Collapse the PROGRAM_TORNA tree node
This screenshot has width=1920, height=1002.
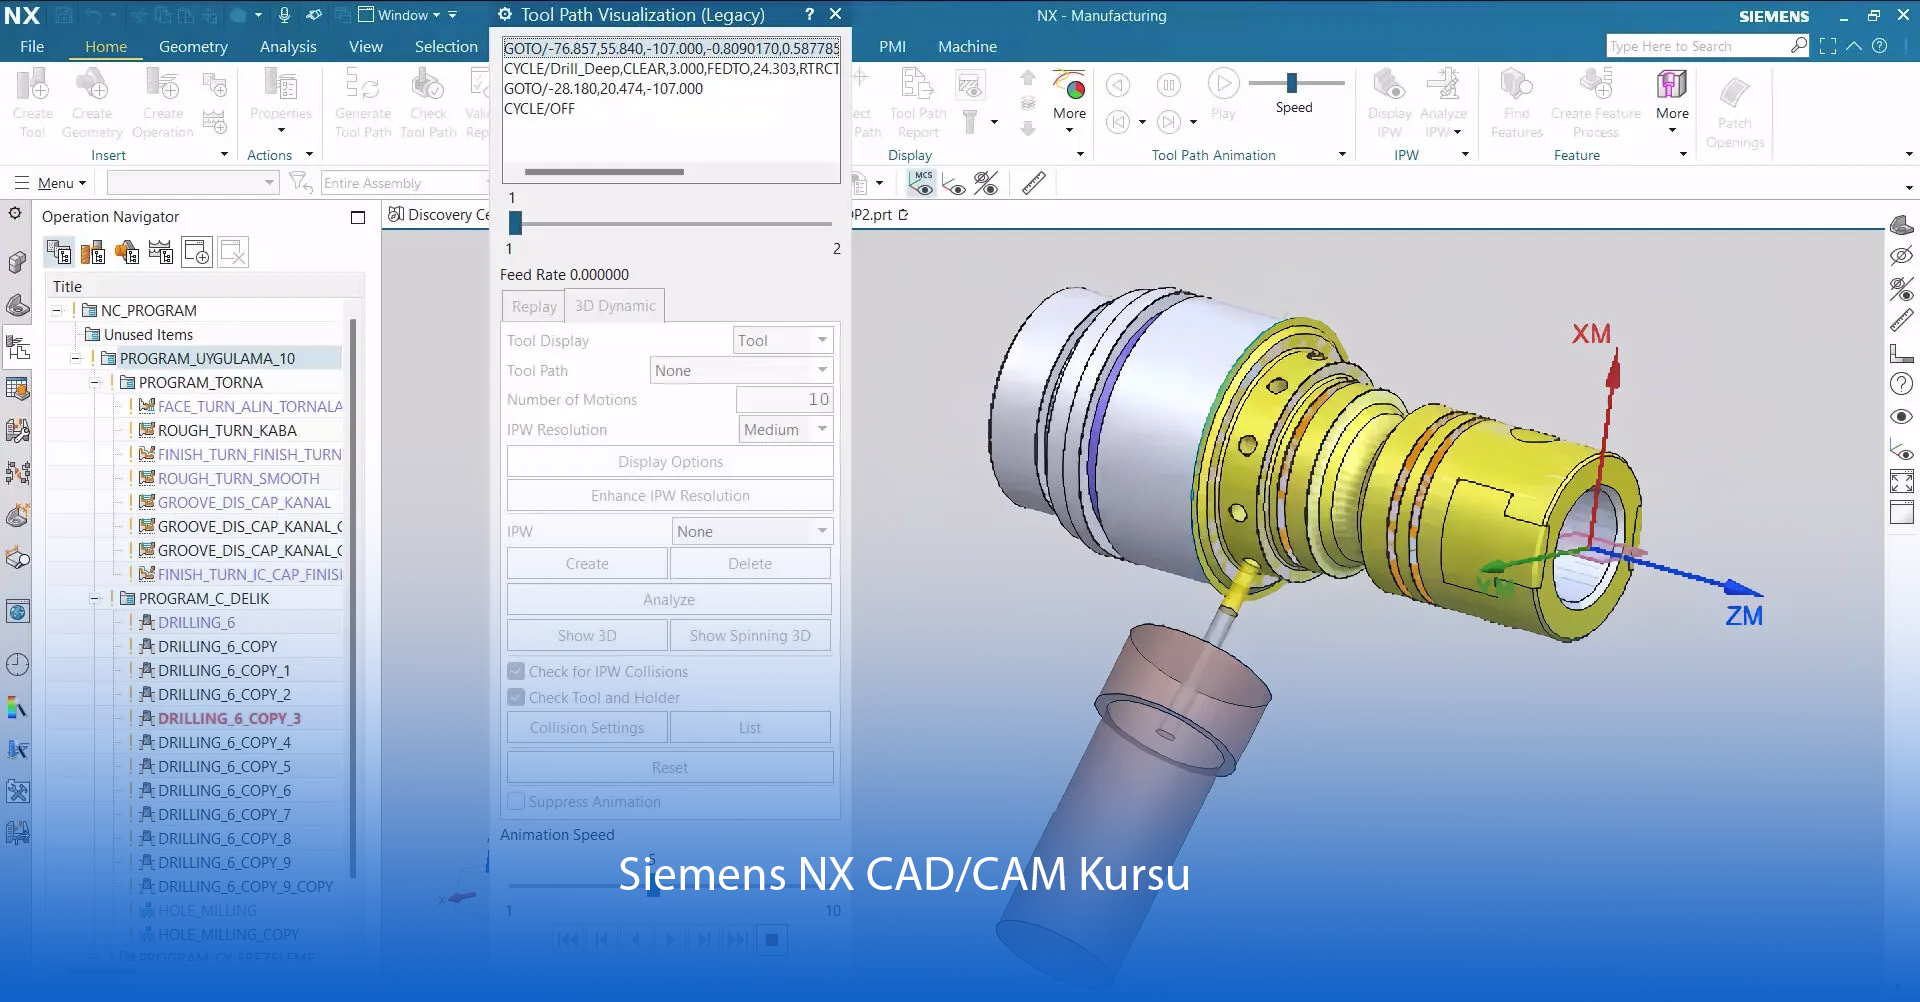pos(94,382)
